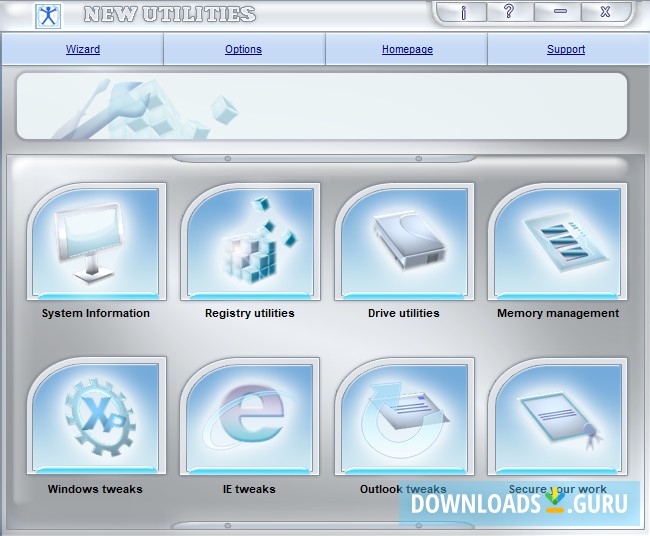Image resolution: width=650 pixels, height=536 pixels.
Task: Open the Wizard link
Action: click(83, 49)
